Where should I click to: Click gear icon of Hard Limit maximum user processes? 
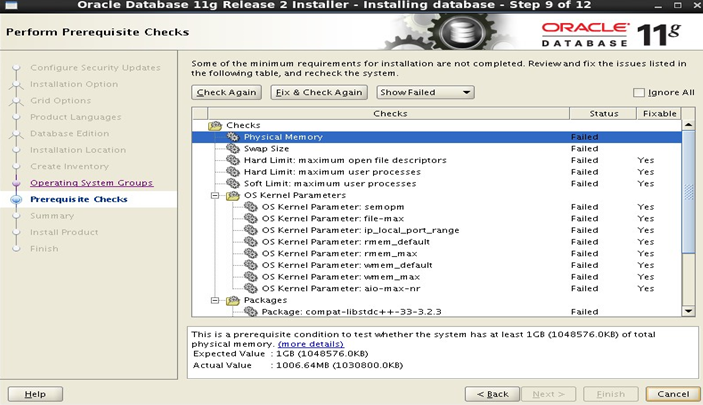tap(233, 172)
